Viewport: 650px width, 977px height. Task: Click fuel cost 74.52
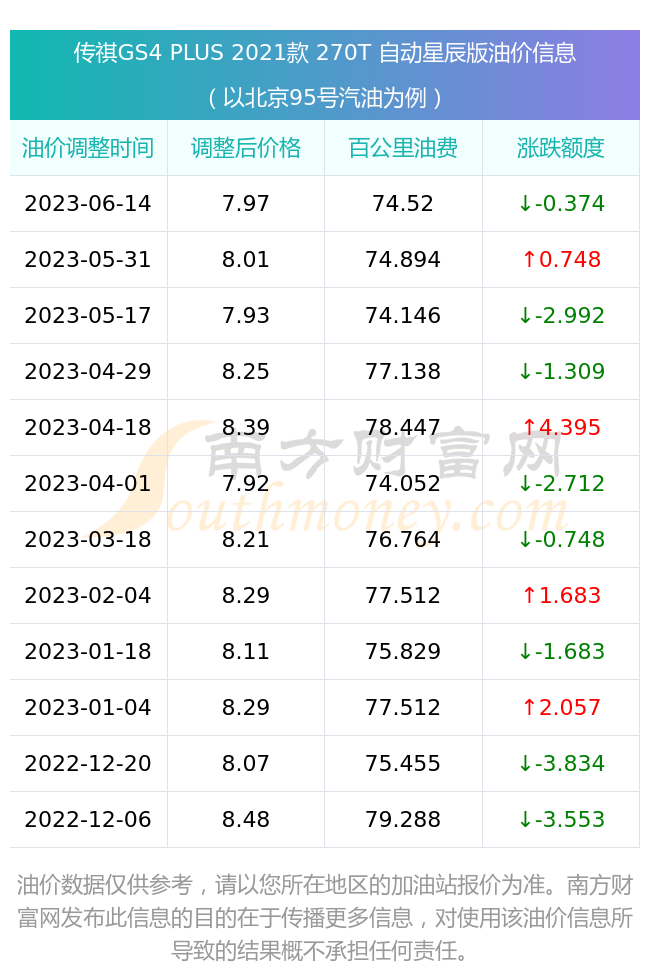pos(403,203)
